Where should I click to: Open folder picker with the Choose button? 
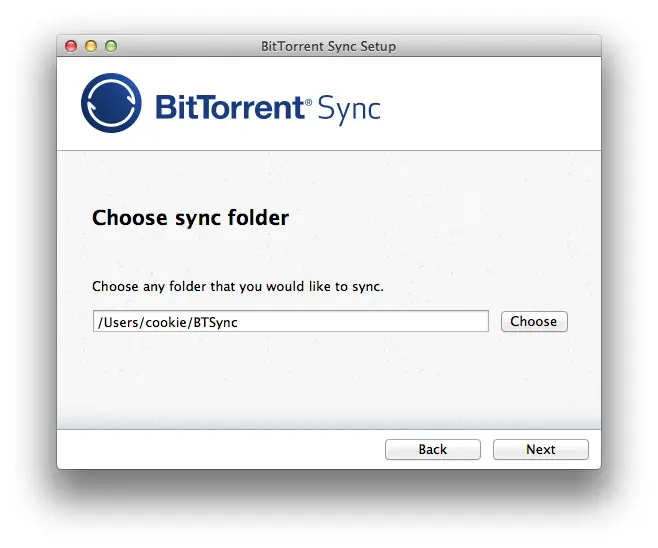coord(534,321)
